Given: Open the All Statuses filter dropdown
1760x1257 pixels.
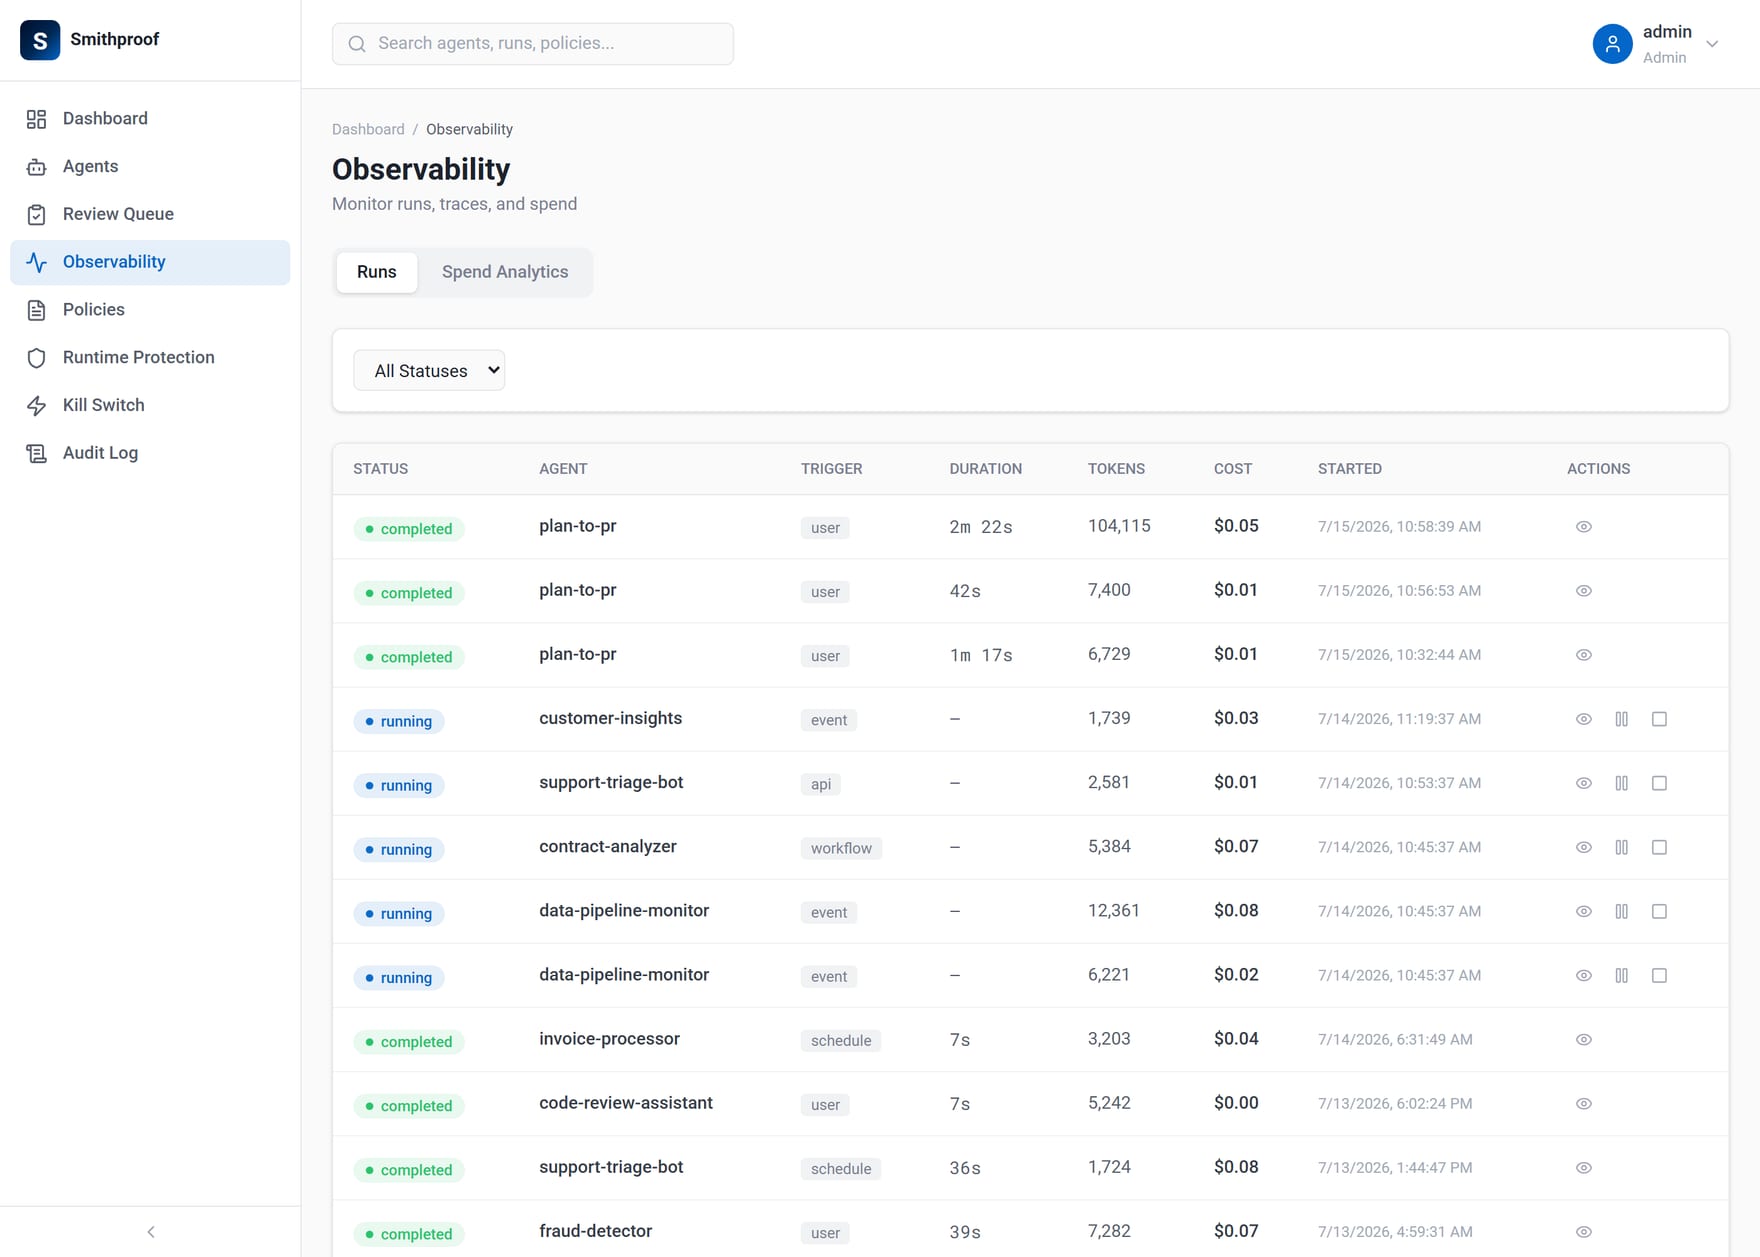Looking at the screenshot, I should tap(429, 371).
